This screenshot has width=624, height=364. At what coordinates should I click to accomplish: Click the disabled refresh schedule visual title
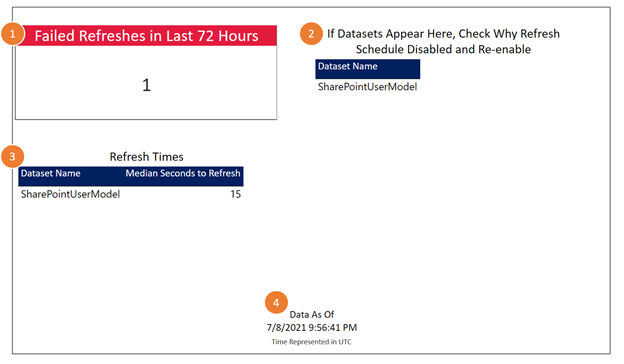click(x=443, y=41)
